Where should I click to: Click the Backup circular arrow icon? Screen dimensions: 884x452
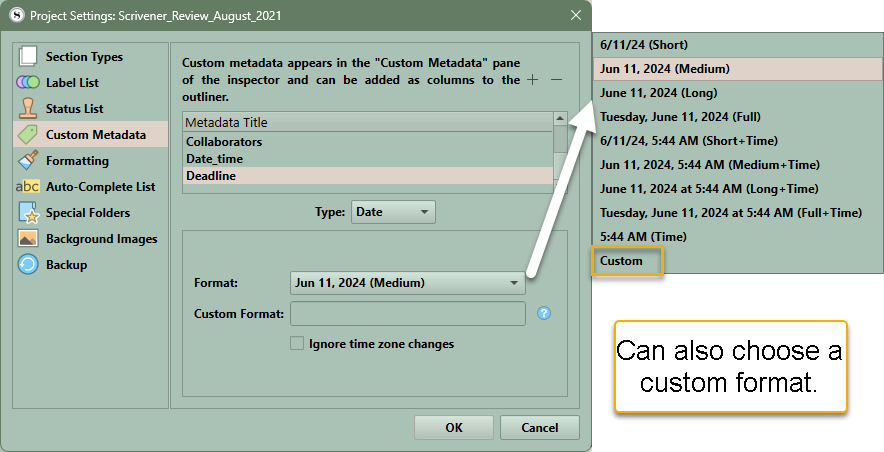tap(28, 264)
